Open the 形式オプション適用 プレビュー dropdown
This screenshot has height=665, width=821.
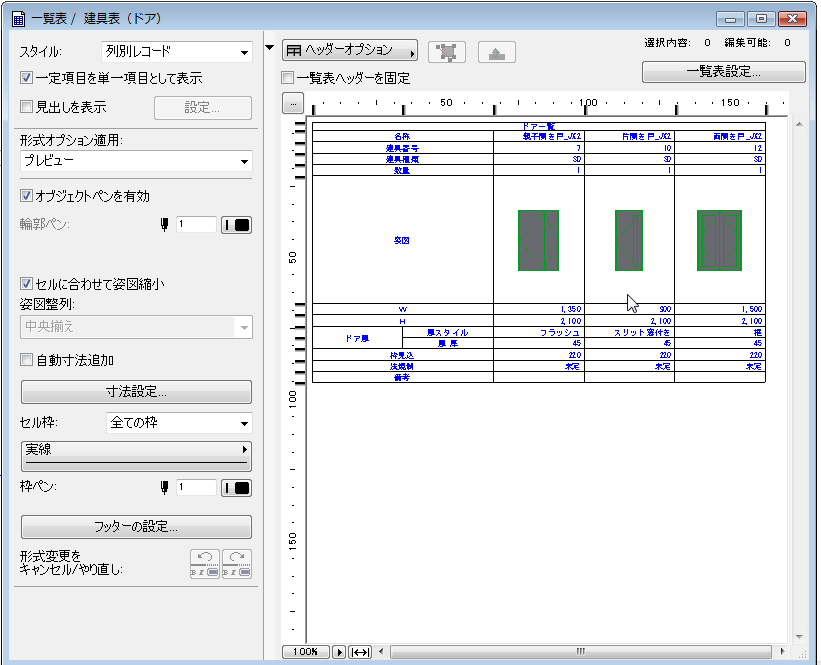(x=136, y=161)
